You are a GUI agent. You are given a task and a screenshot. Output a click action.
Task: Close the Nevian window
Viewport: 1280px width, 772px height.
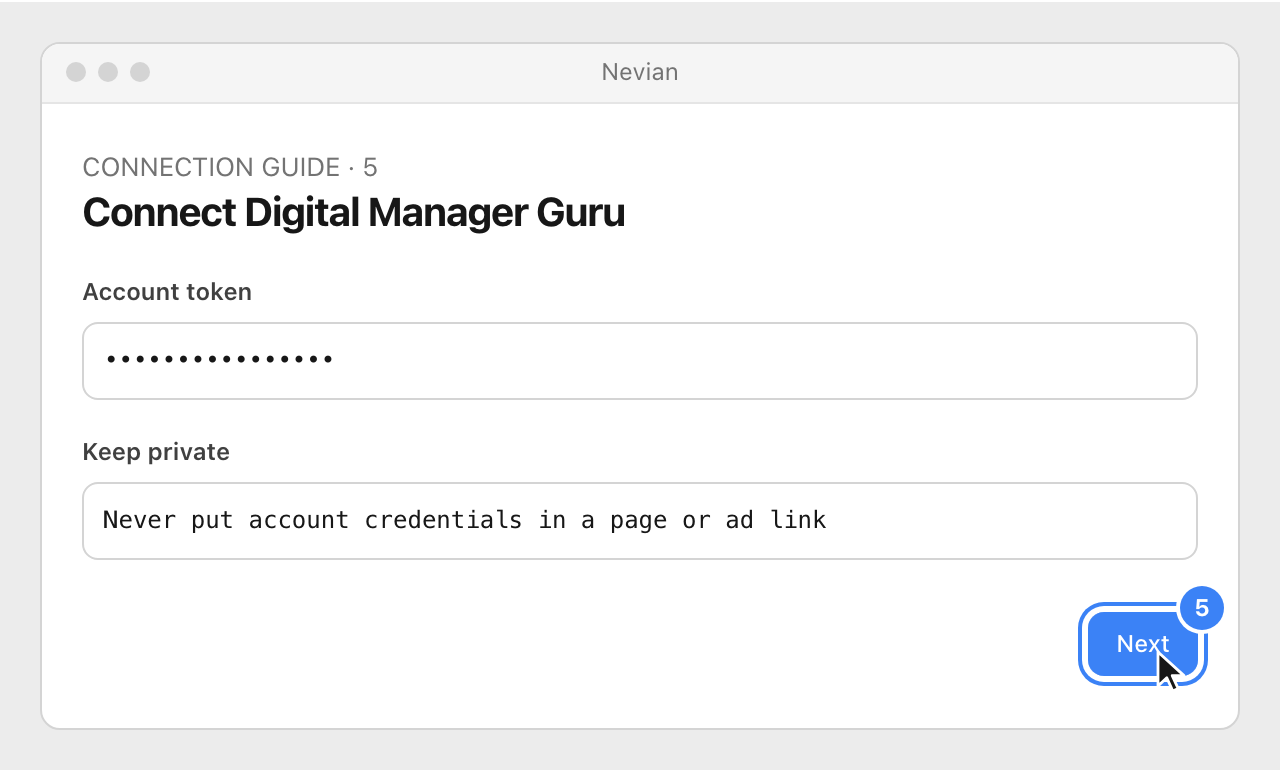(76, 72)
